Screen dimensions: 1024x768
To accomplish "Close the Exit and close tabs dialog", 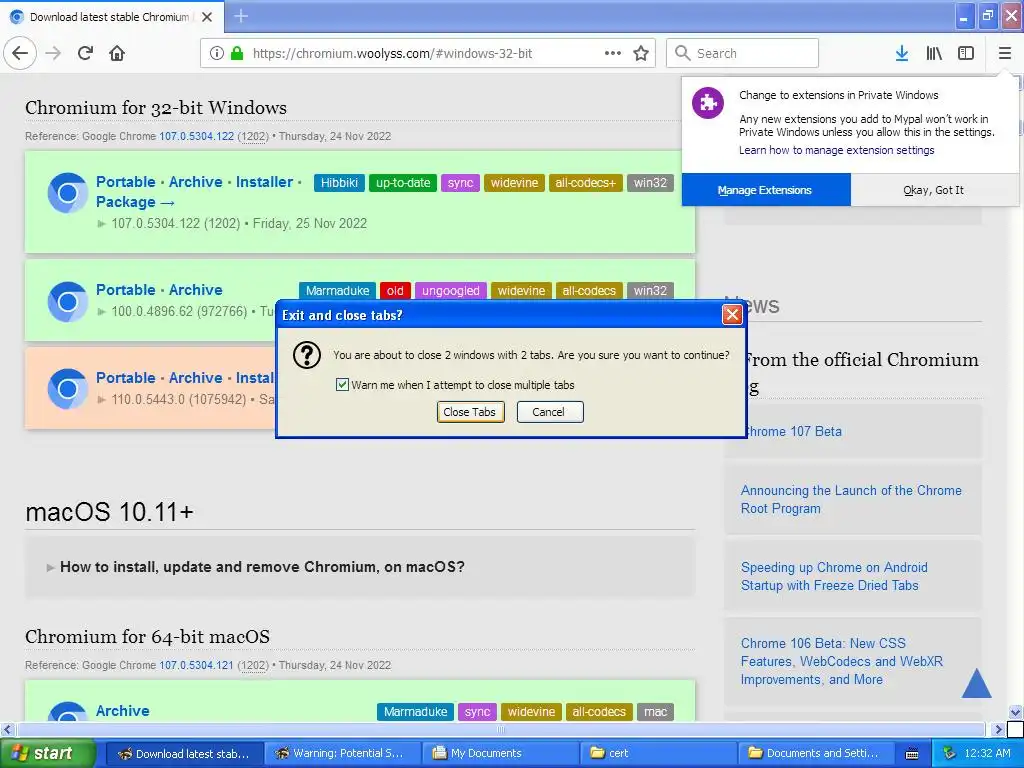I will (732, 315).
